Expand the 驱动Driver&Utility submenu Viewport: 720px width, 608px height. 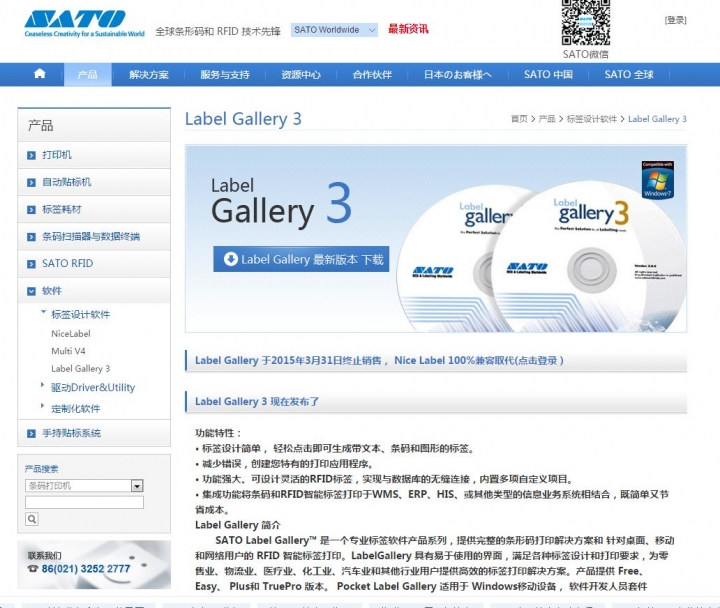[x=43, y=387]
